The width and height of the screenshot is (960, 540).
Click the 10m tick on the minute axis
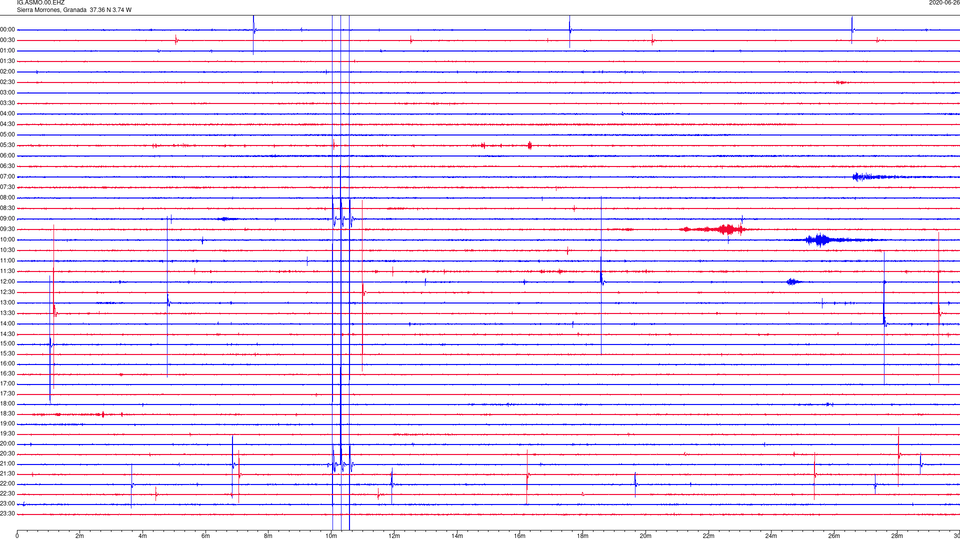(x=331, y=536)
